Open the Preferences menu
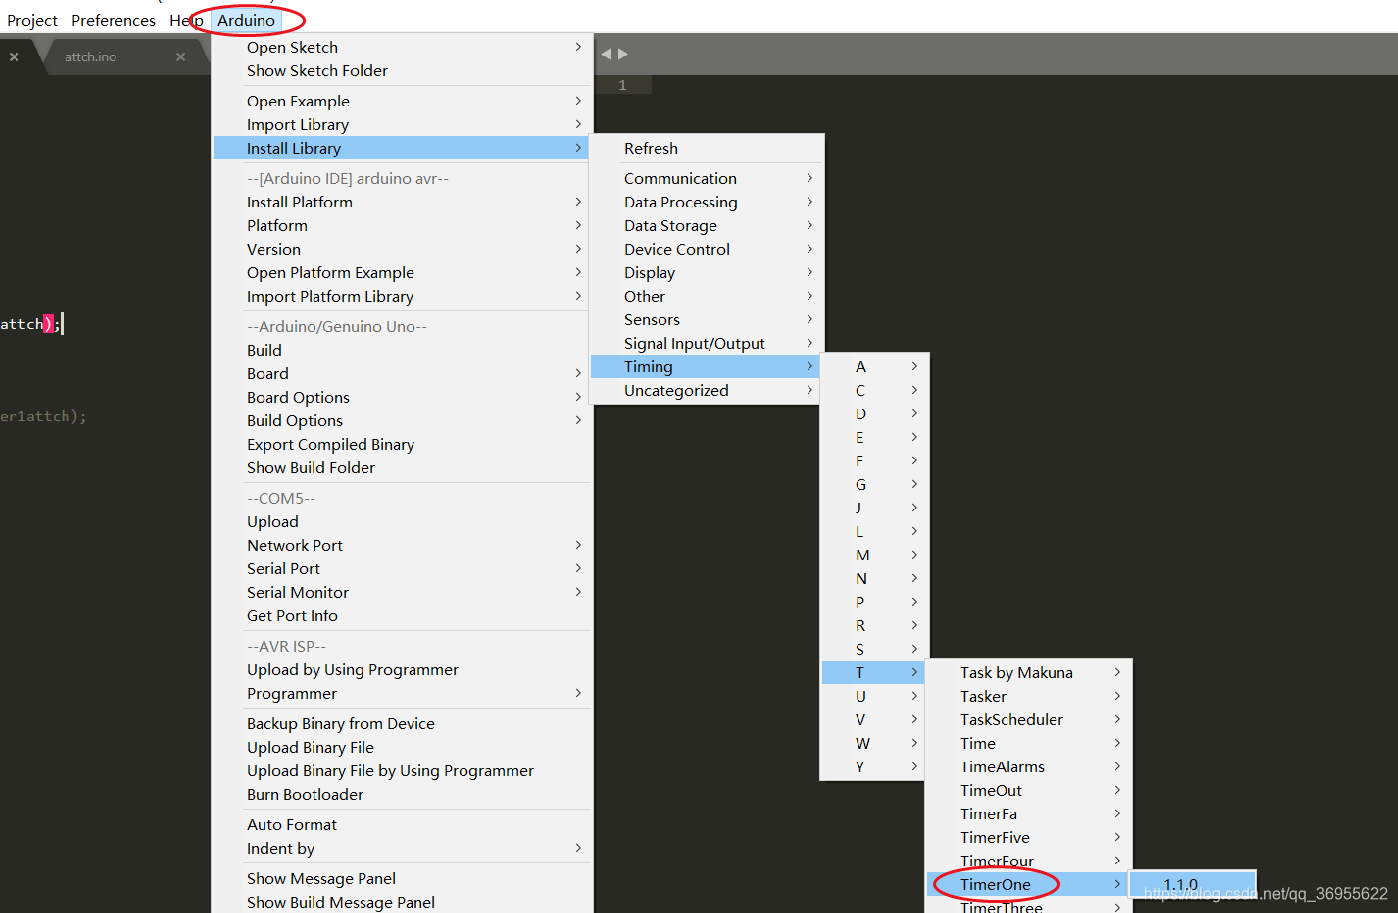Viewport: 1398px width, 913px height. coord(113,20)
